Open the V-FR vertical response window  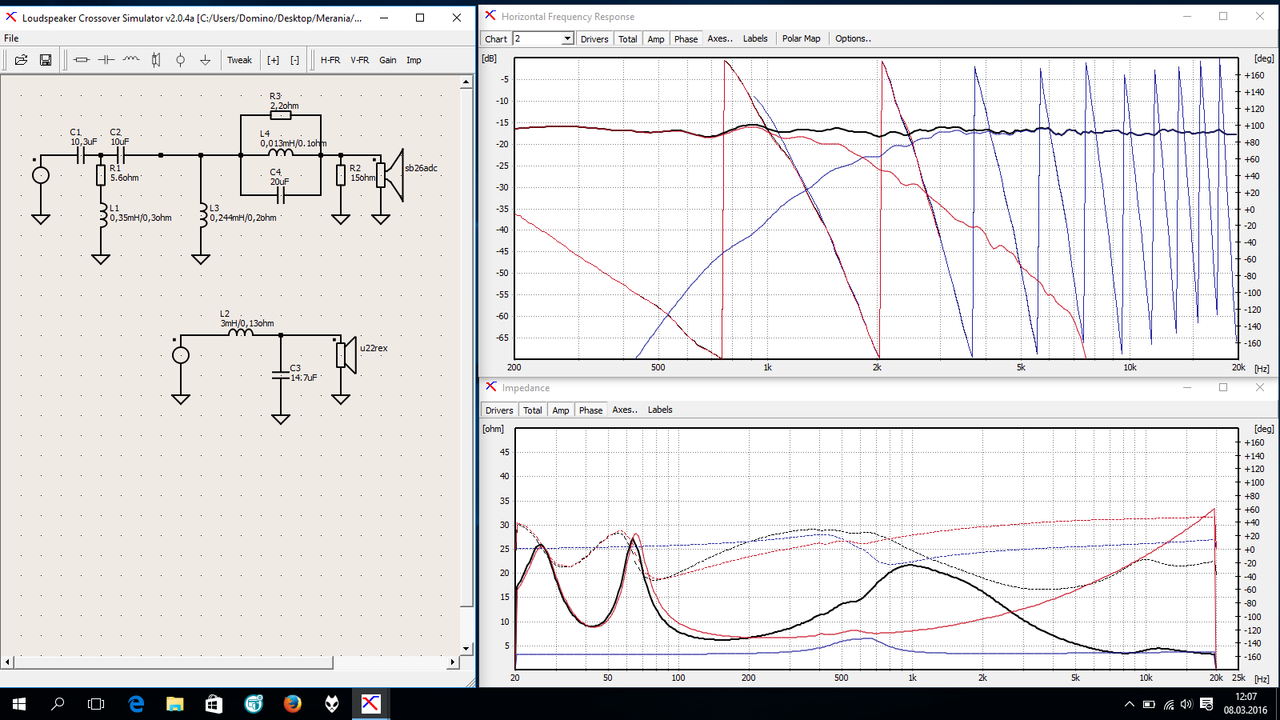pos(359,60)
